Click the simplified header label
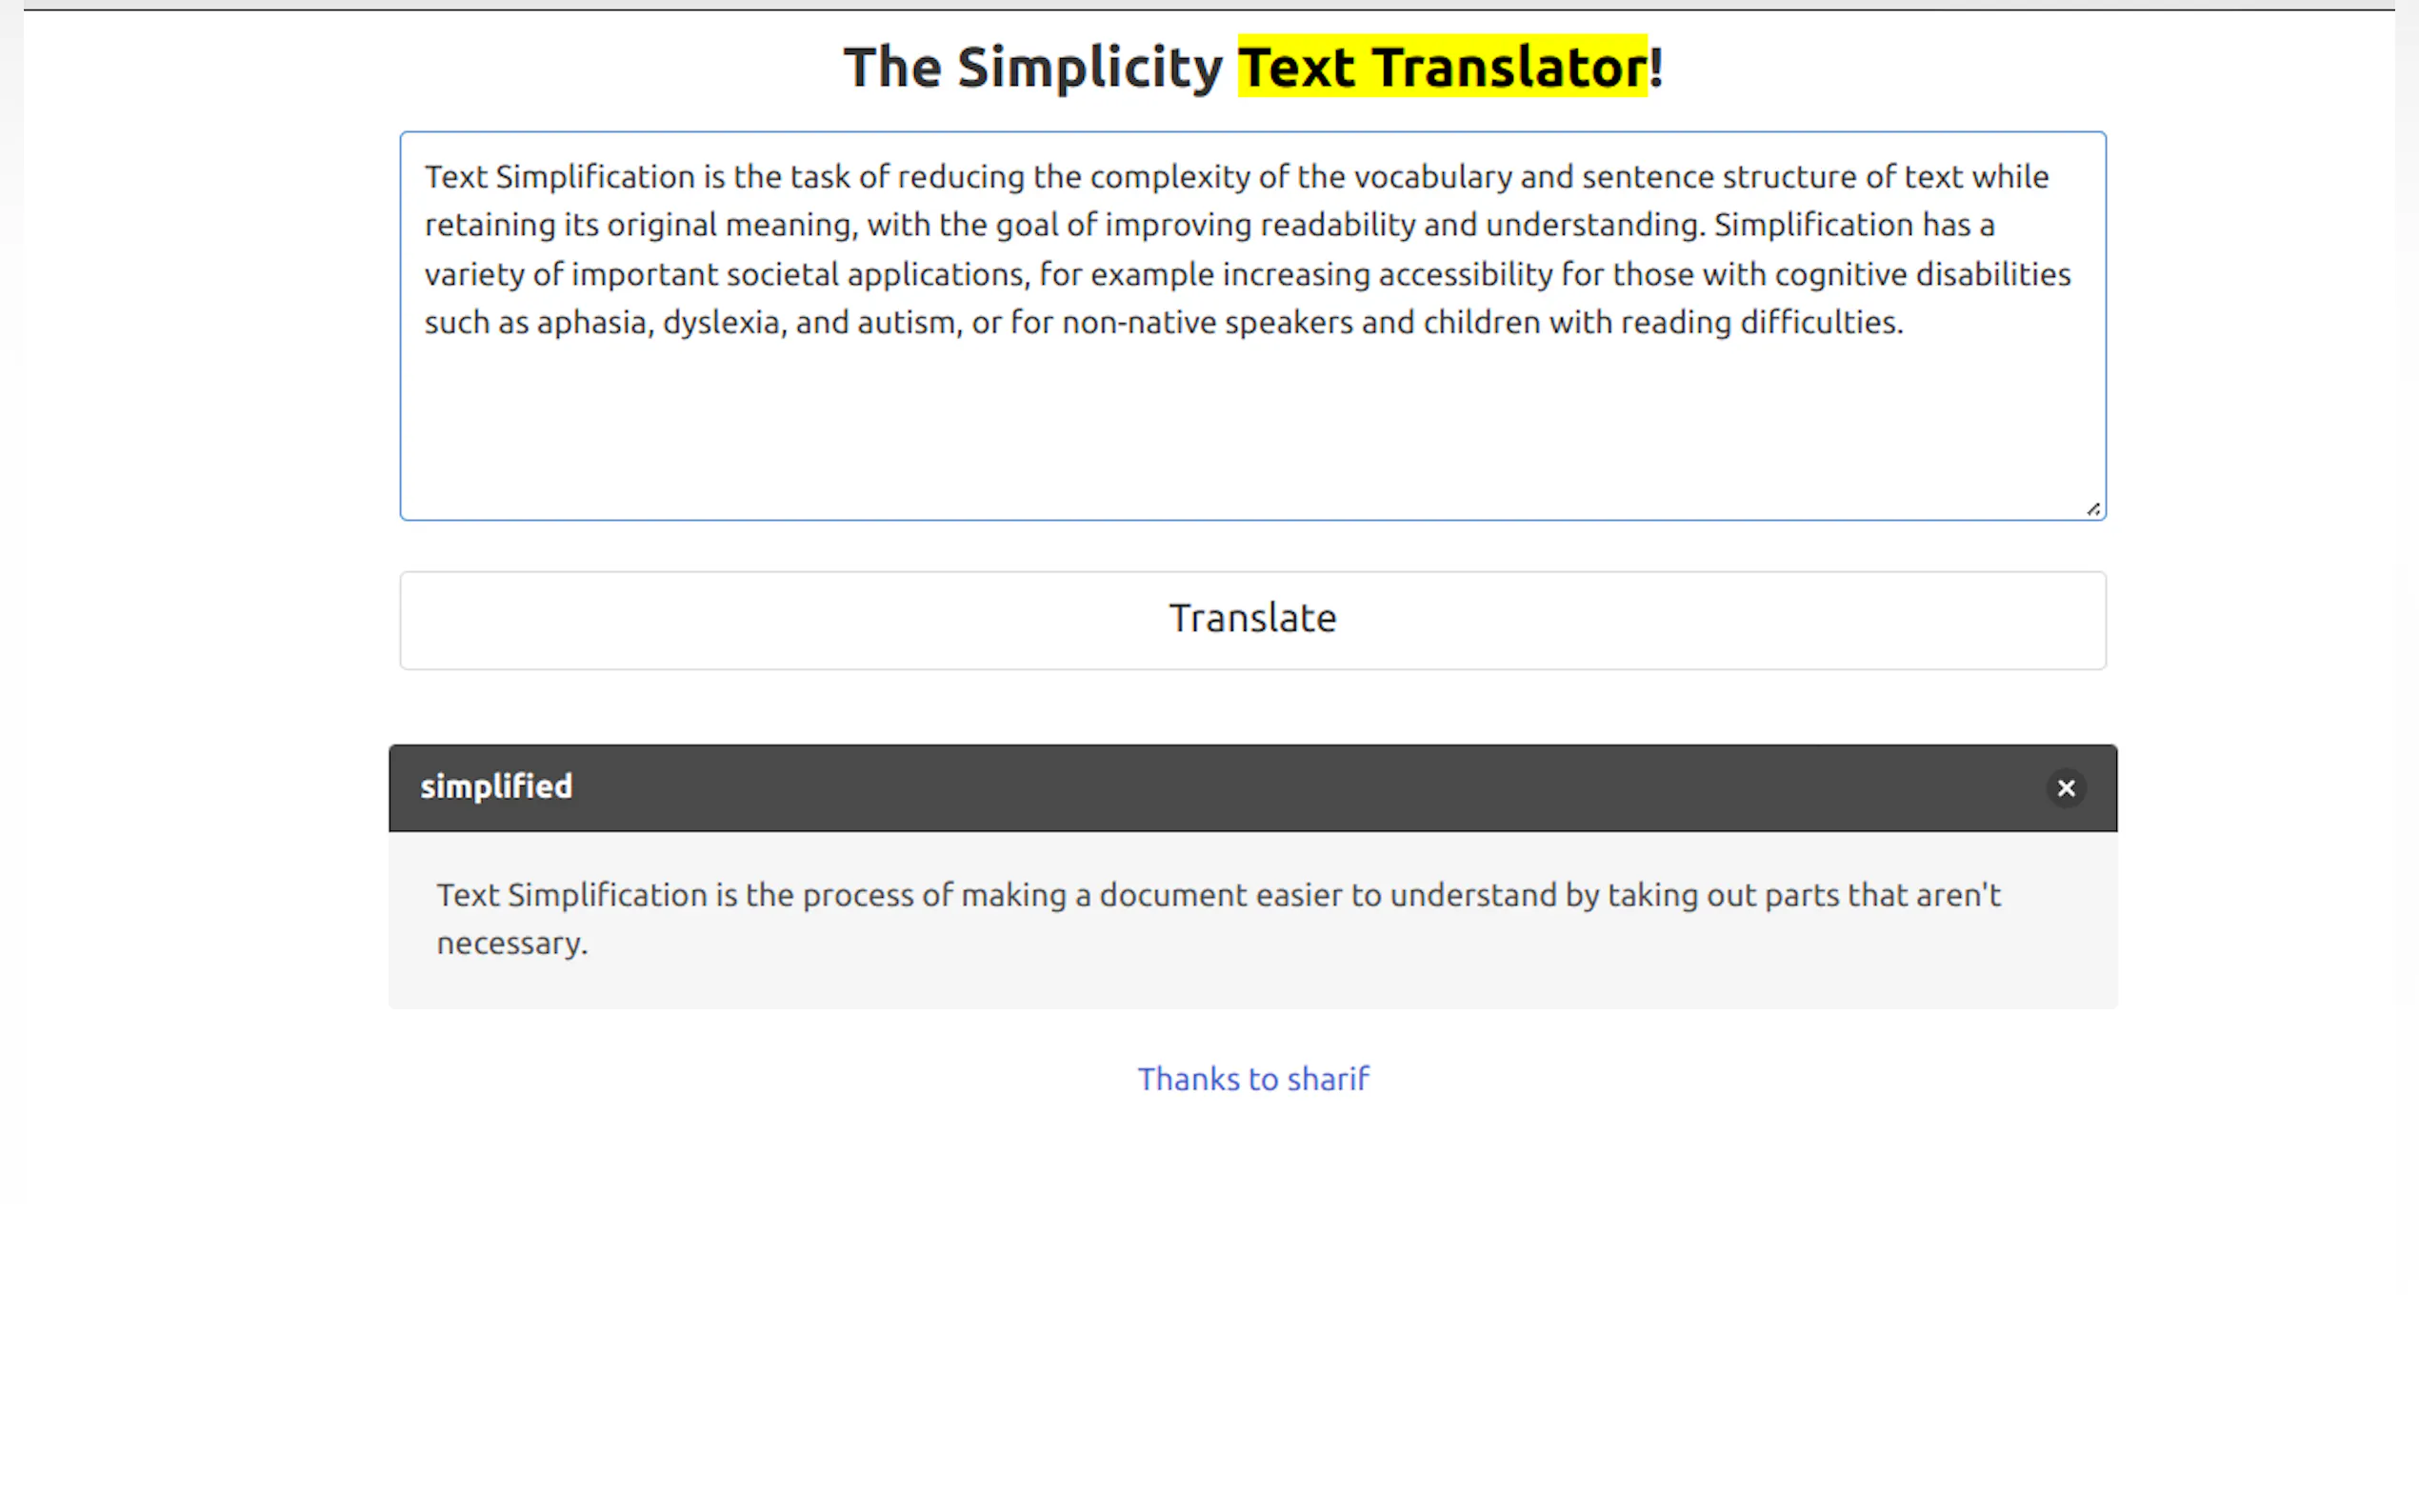Screen dimensions: 2419x1512 tap(496, 787)
